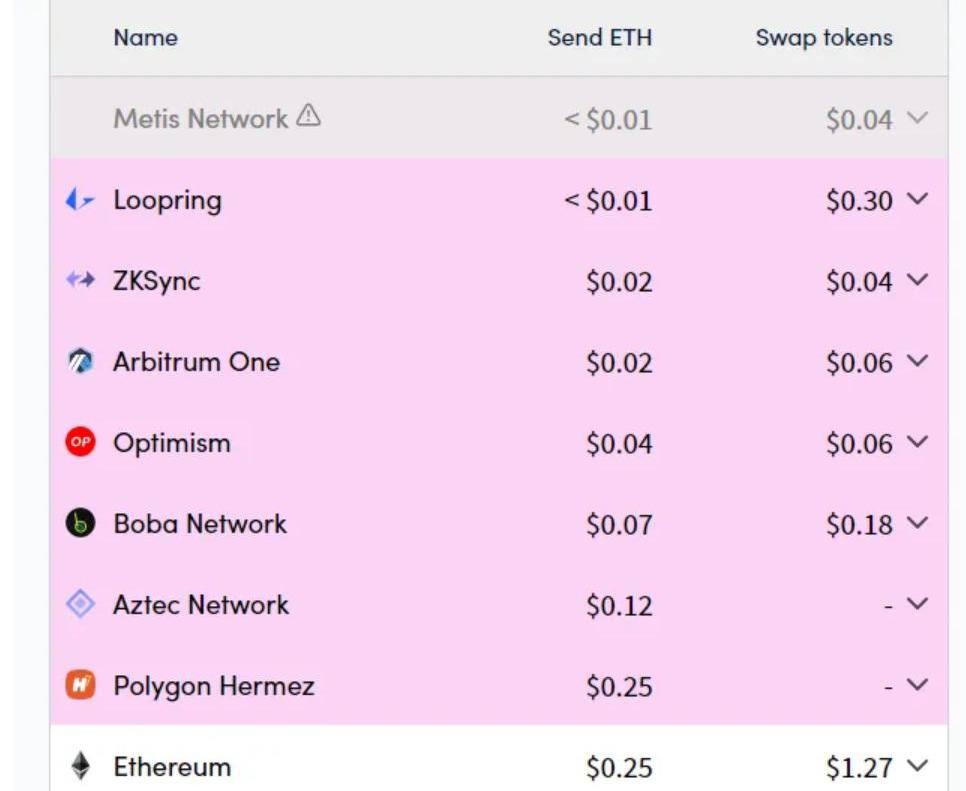Expand the Polygon Hermez row chevron

(x=917, y=685)
